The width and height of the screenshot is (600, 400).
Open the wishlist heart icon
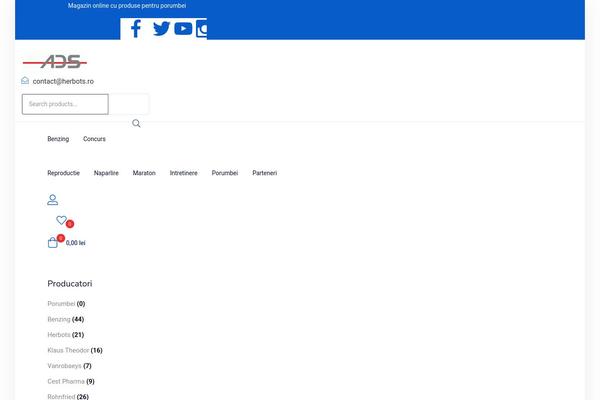pyautogui.click(x=61, y=220)
